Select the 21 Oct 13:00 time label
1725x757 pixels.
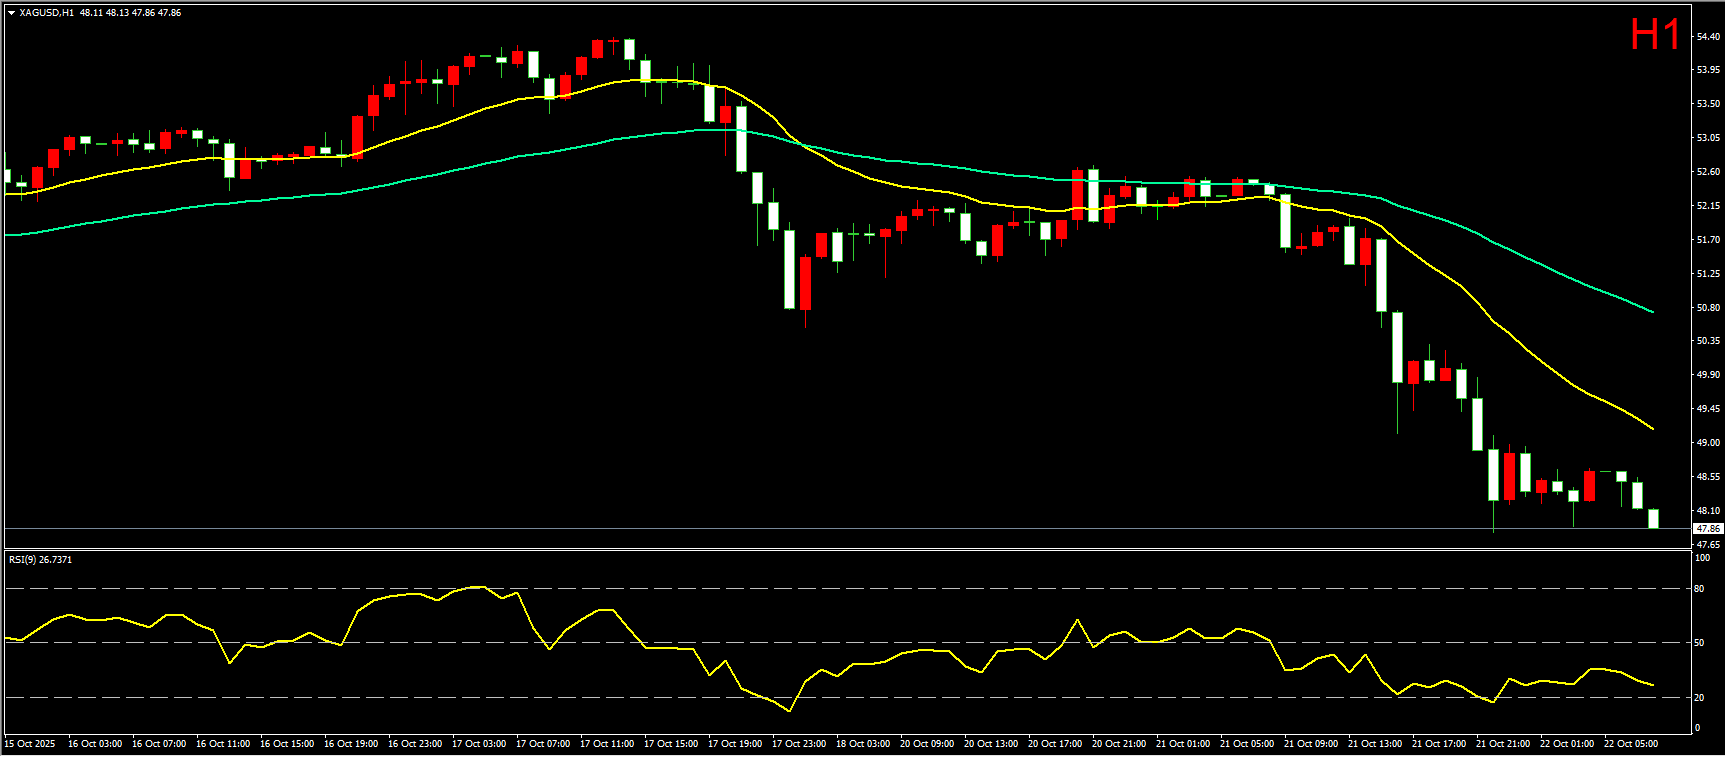click(1375, 744)
